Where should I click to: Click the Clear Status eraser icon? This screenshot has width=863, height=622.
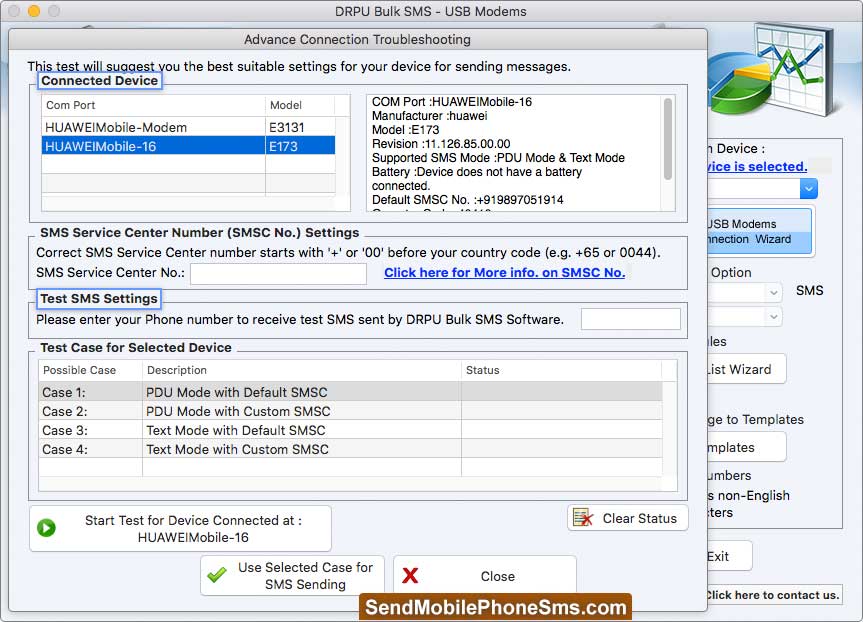[x=583, y=518]
